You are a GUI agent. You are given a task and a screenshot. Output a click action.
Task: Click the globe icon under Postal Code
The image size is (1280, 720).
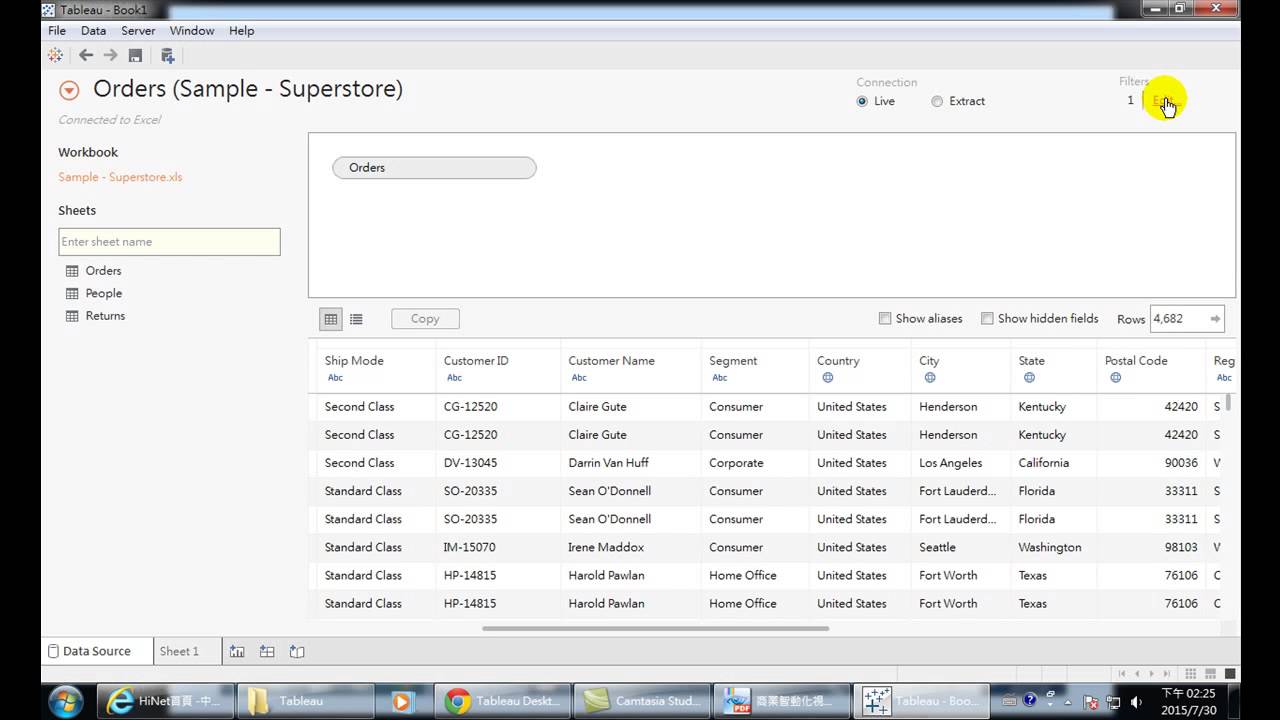click(1115, 377)
